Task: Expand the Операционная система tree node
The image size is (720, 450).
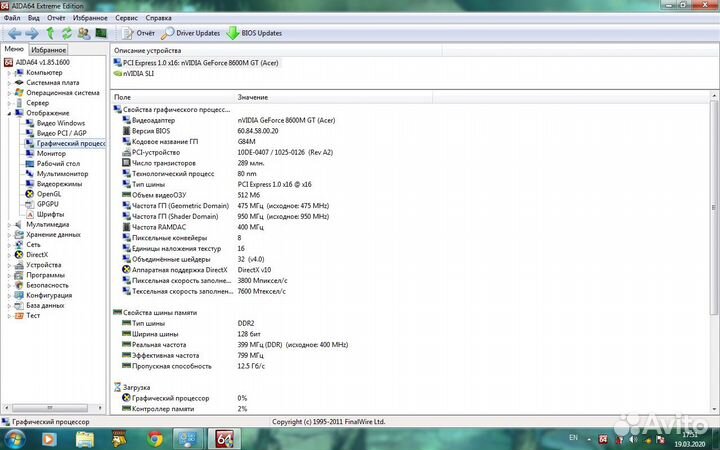Action: (x=9, y=93)
